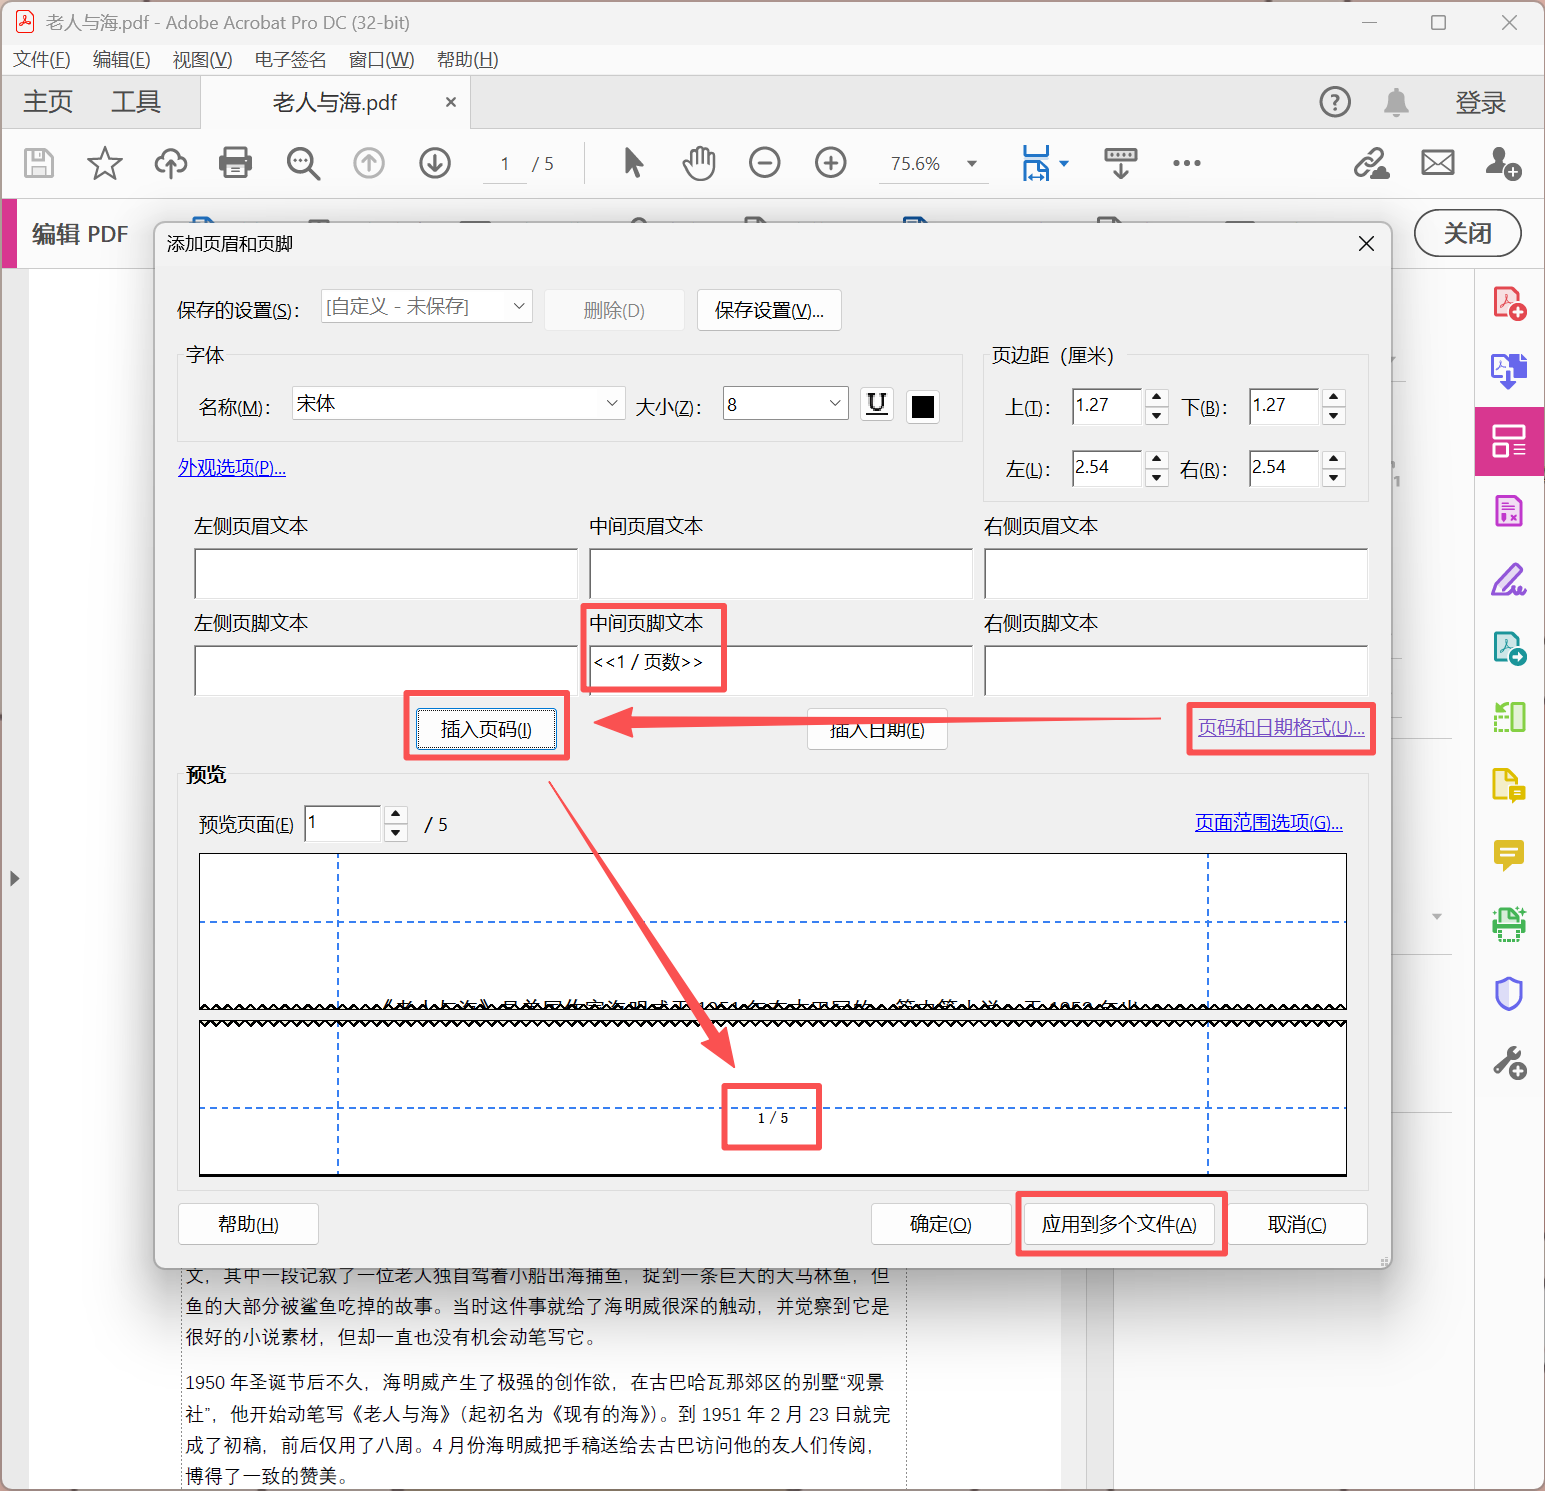Open the font color swatch picker
1545x1491 pixels.
click(x=921, y=406)
